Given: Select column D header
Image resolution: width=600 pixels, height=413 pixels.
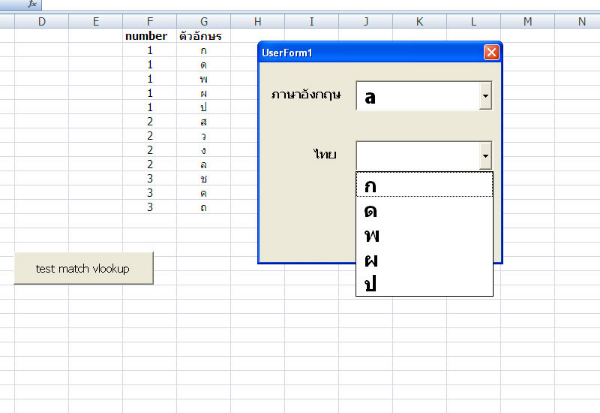Looking at the screenshot, I should [41, 21].
